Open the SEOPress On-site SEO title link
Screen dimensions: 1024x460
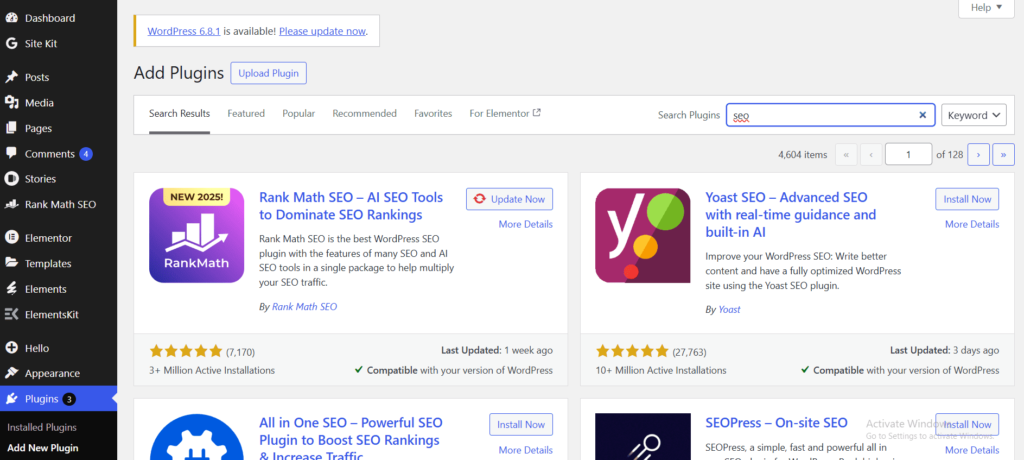776,423
